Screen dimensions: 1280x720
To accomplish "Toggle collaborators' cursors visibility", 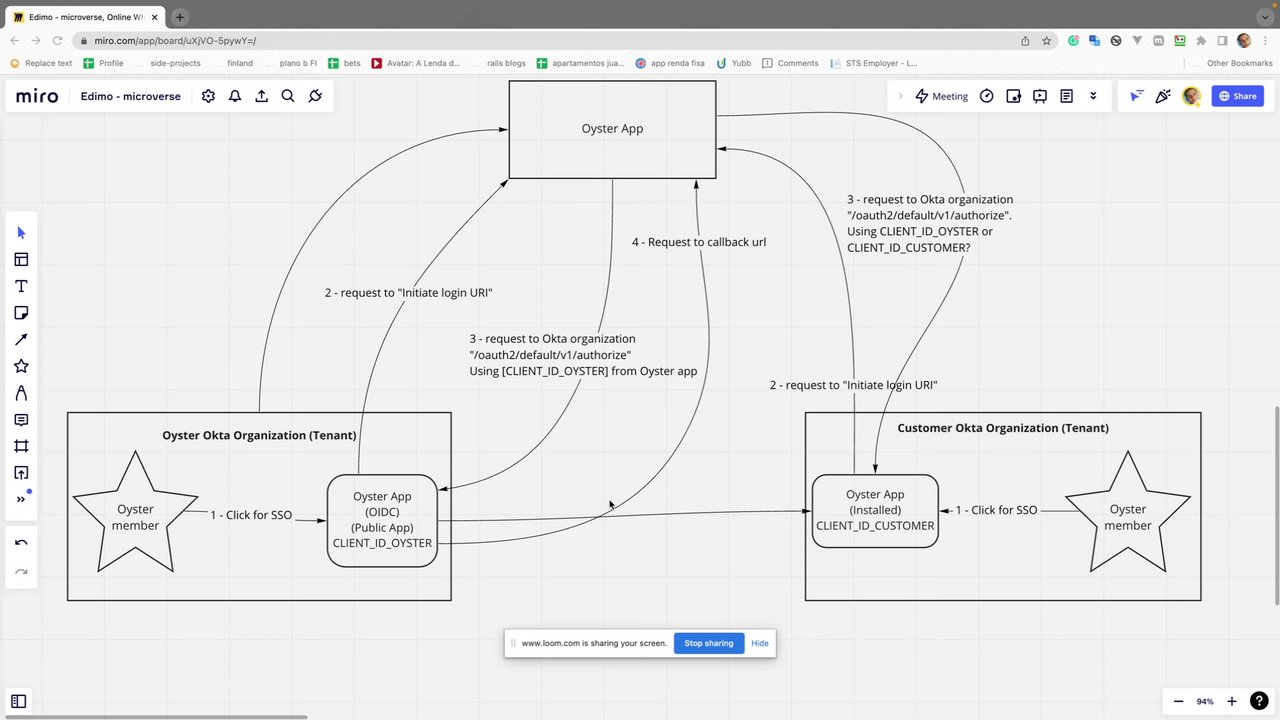I will pos(1136,96).
